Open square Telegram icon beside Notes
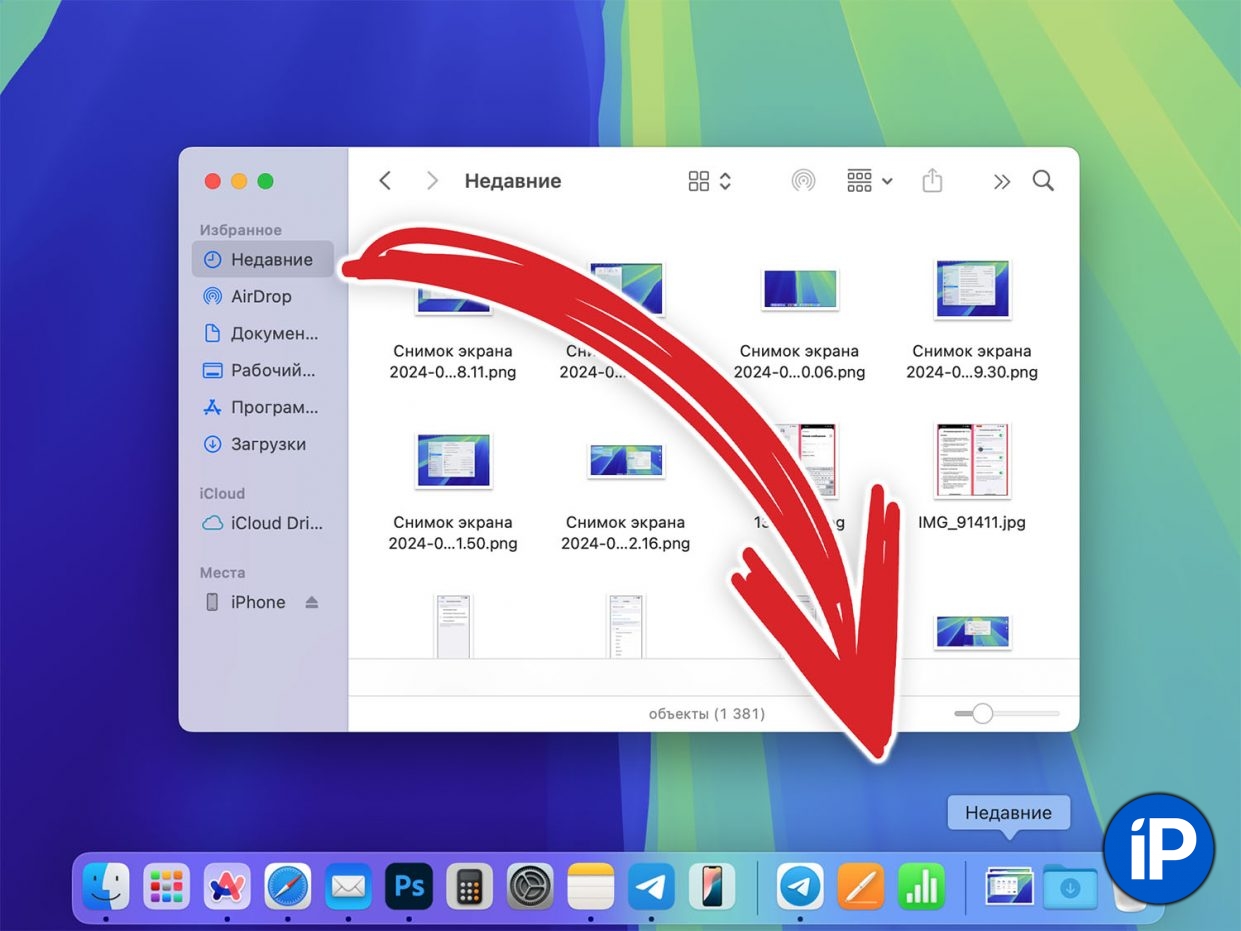Screen dimensions: 1241x931 coord(652,885)
